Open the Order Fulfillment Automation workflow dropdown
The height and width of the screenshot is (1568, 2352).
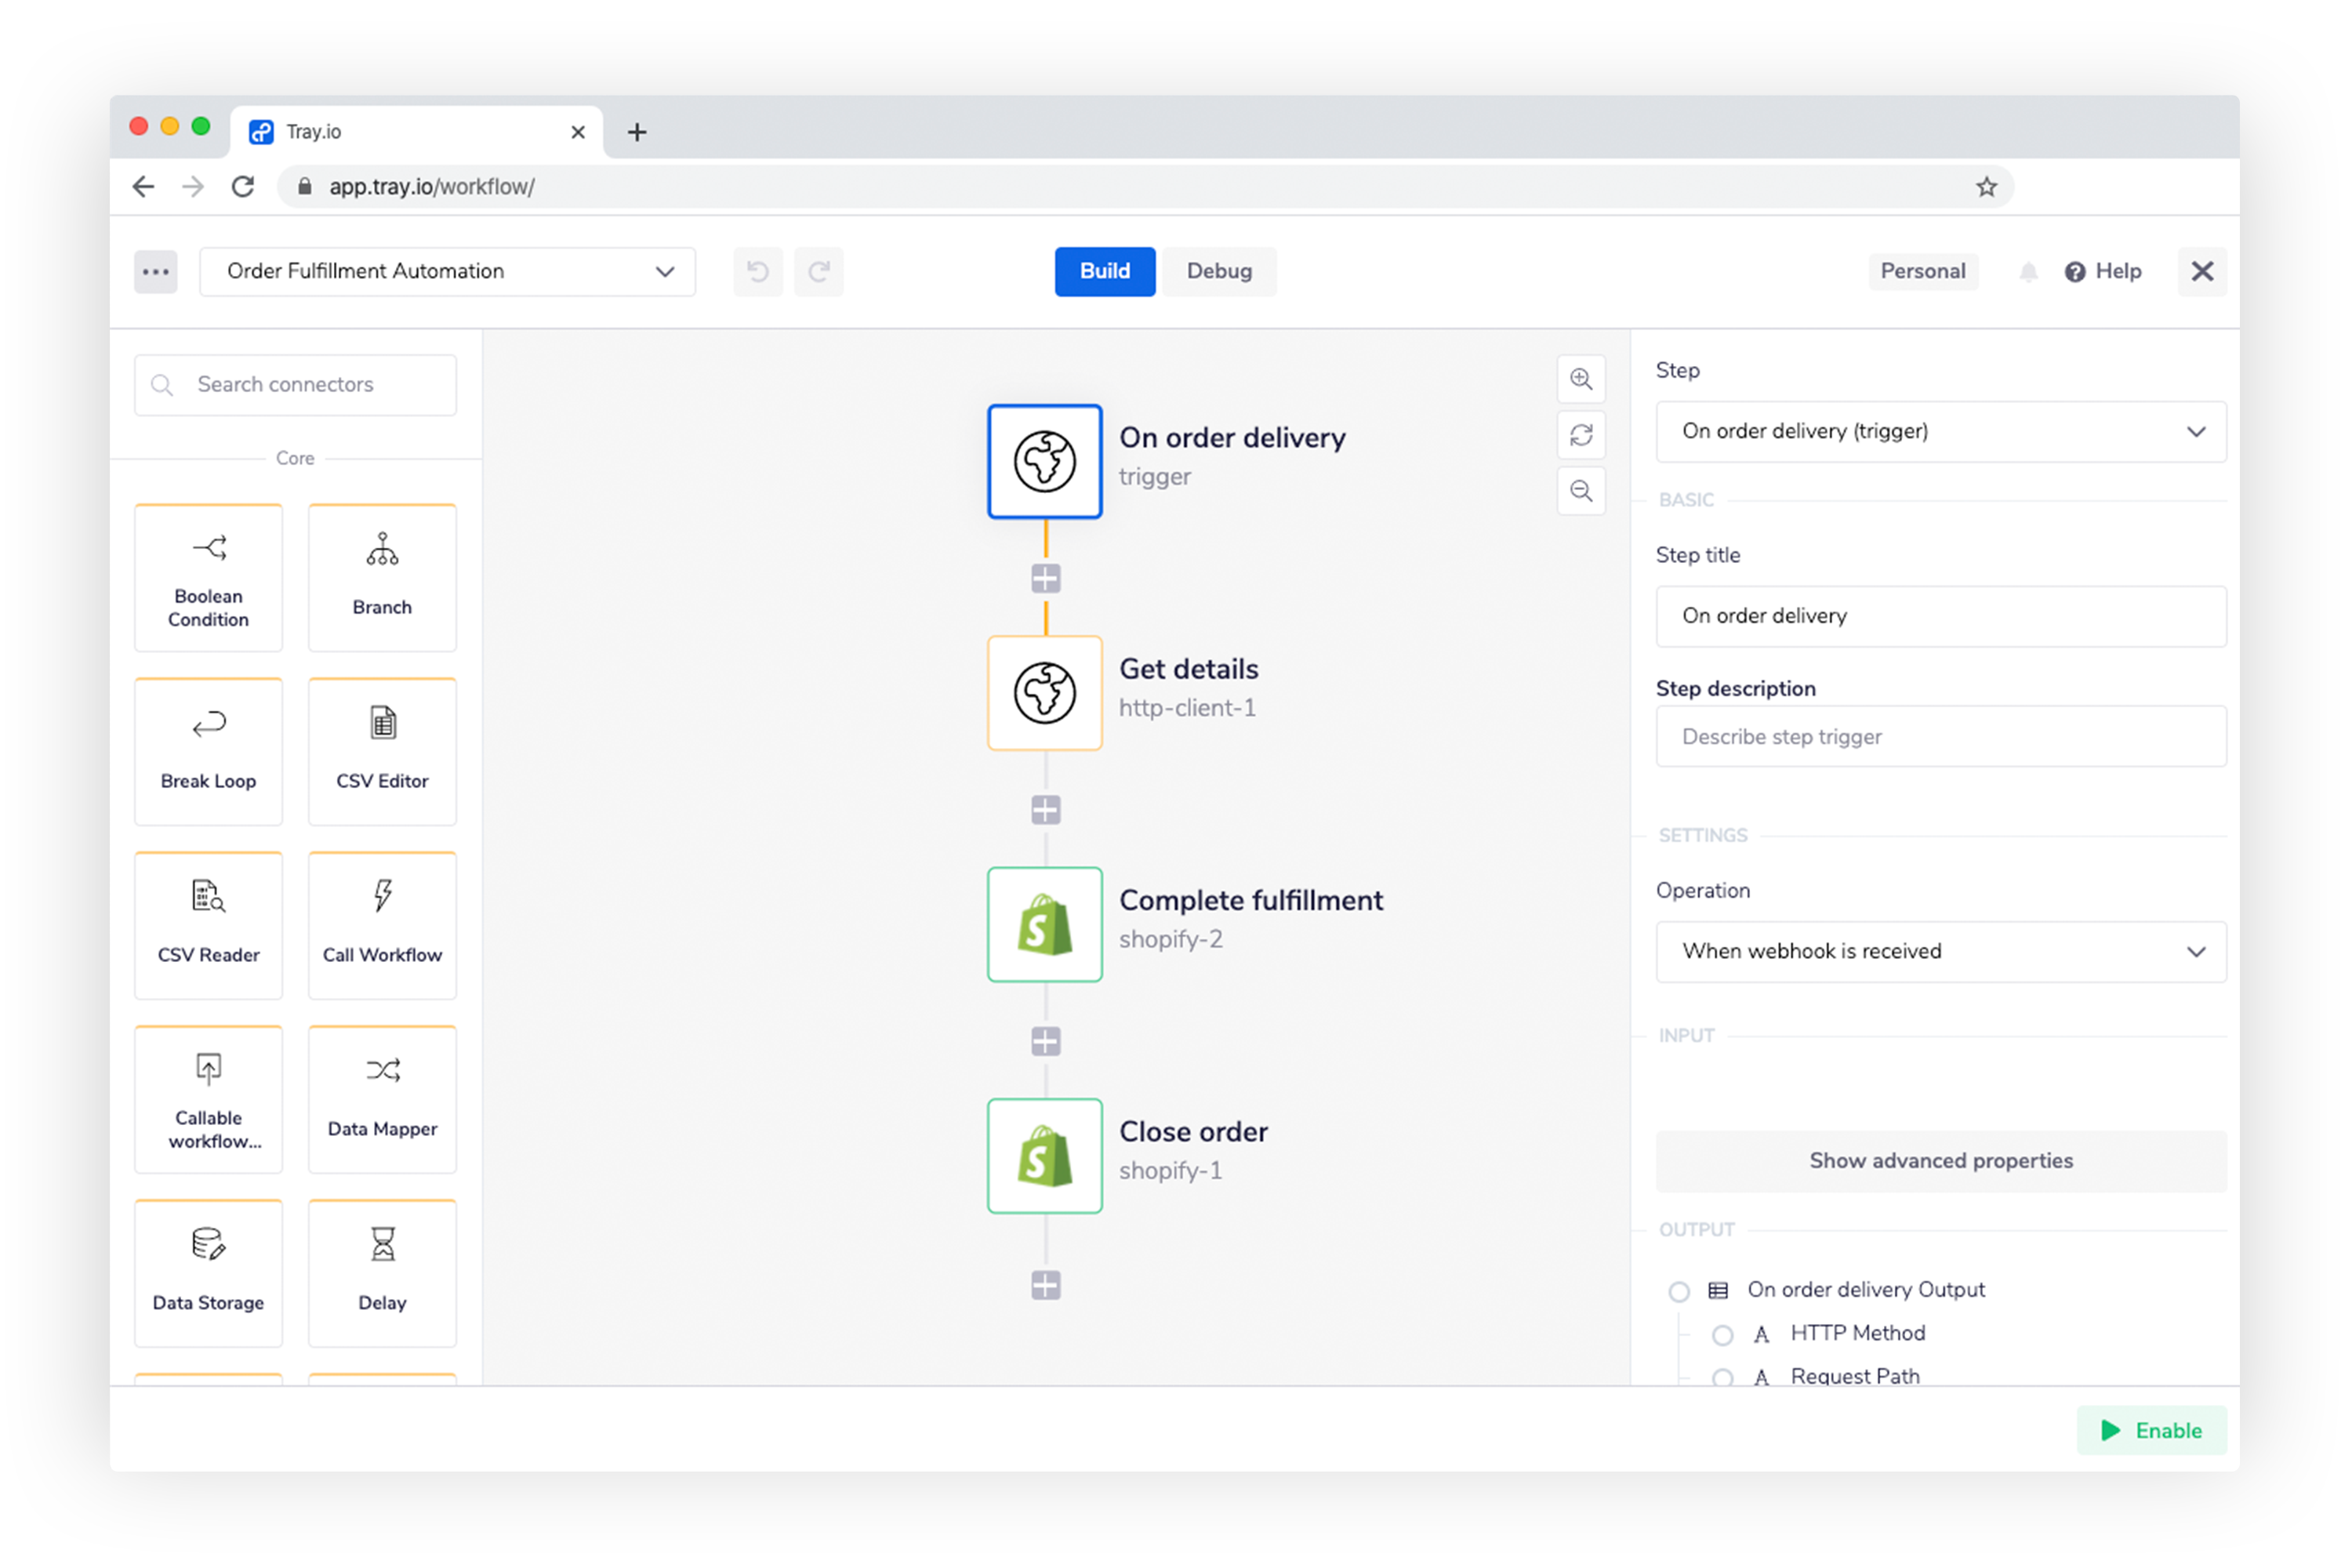[447, 271]
